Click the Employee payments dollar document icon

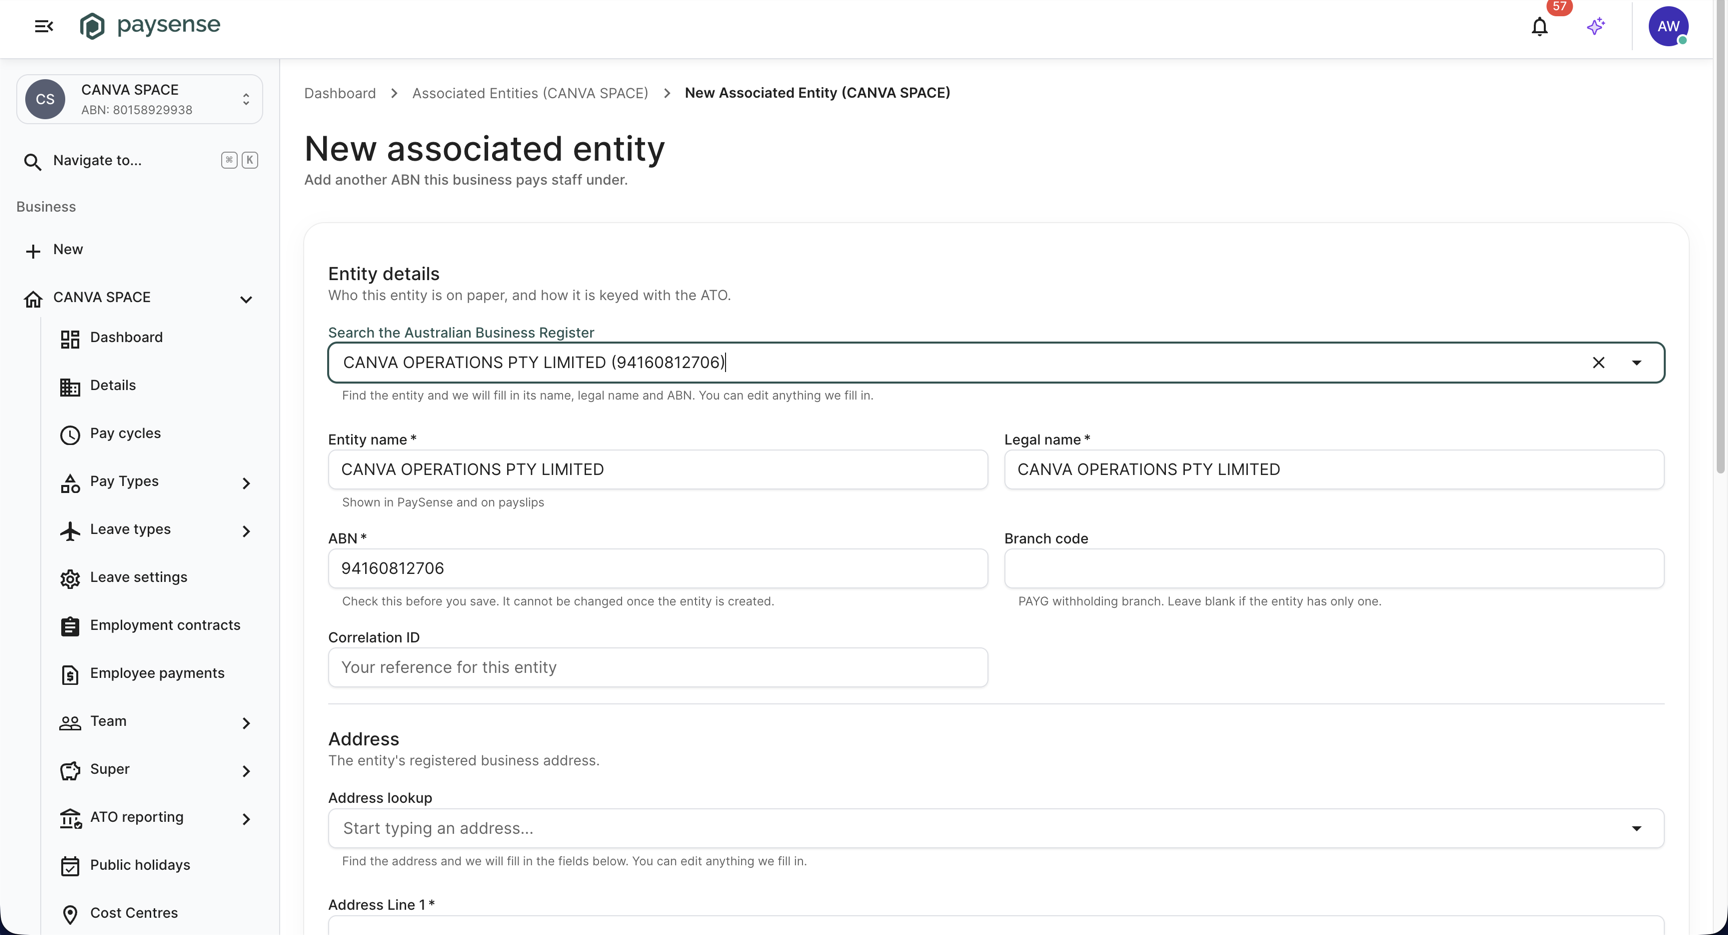(70, 674)
